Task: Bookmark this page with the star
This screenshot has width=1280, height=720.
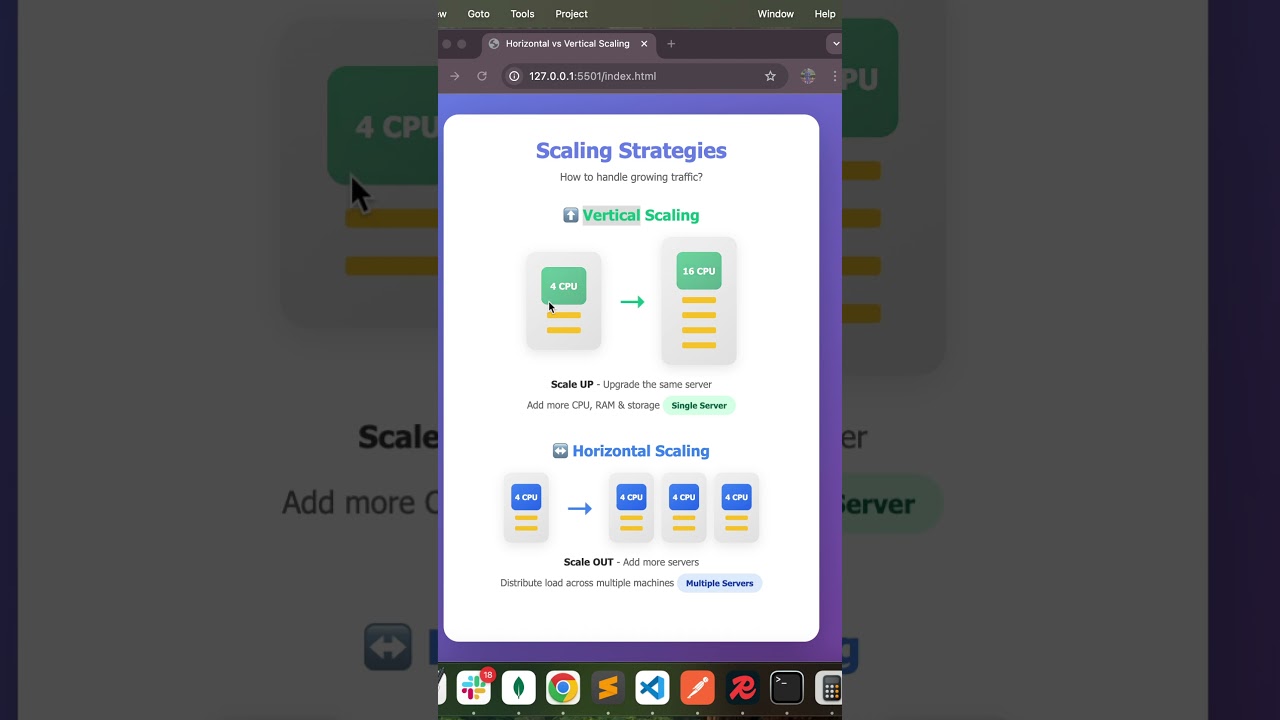Action: pos(770,76)
